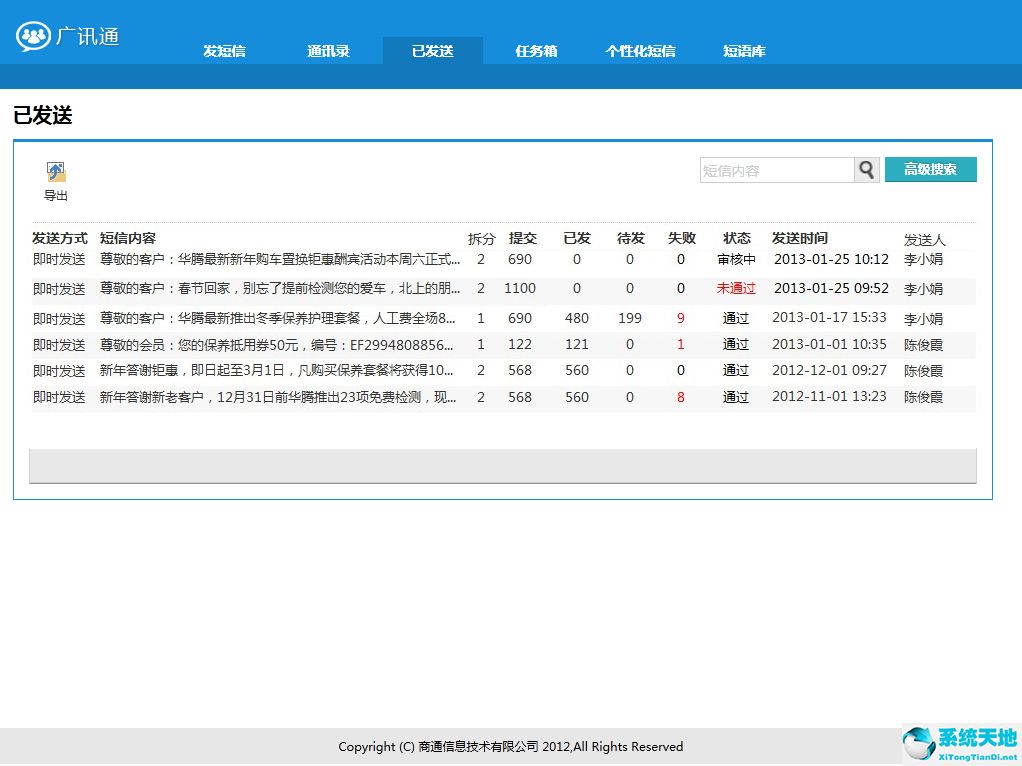Click the 保养抵用券 message content
Screen dimensions: 1022x766
270,343
